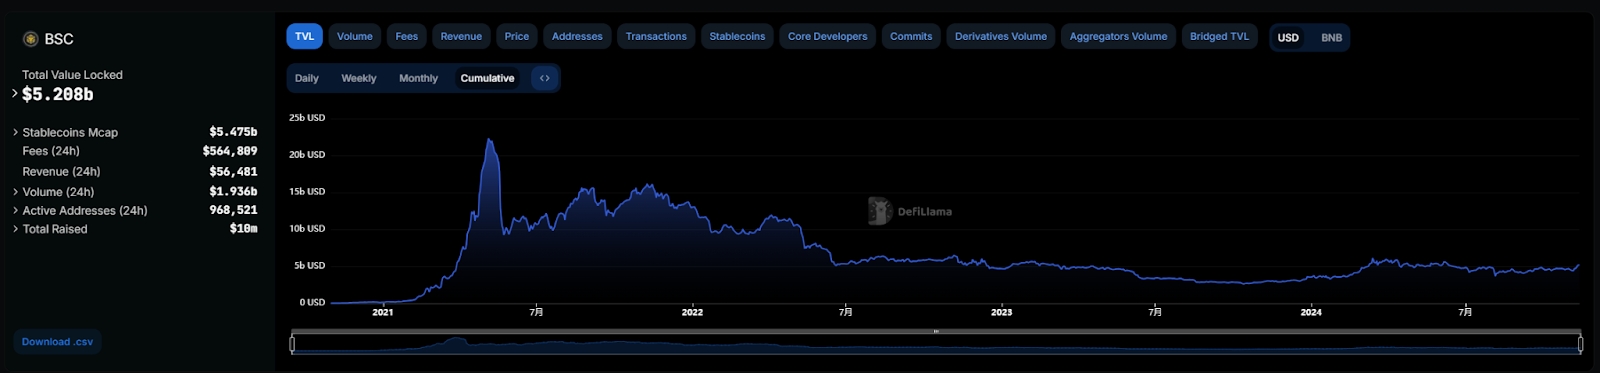Toggle the Price chart metric

point(517,36)
